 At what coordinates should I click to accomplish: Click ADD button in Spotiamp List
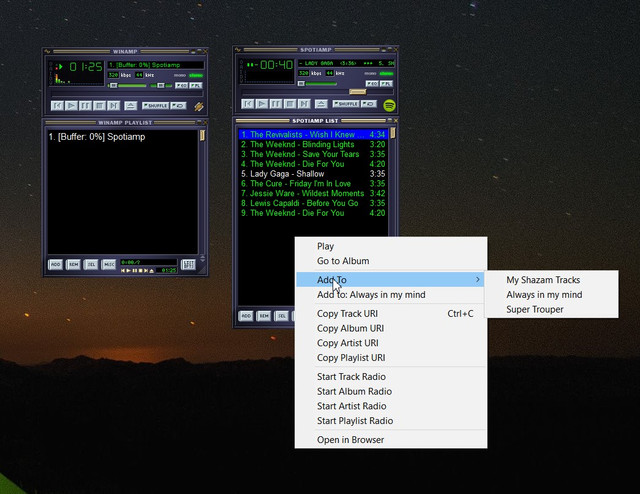[246, 316]
